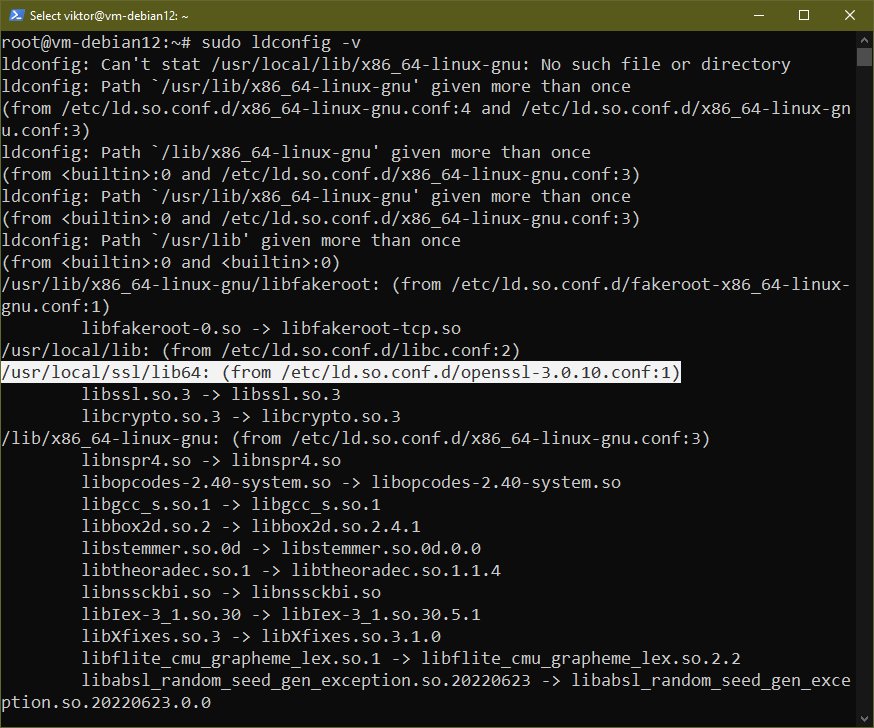Maximize the terminal window
The width and height of the screenshot is (874, 728).
coord(804,15)
